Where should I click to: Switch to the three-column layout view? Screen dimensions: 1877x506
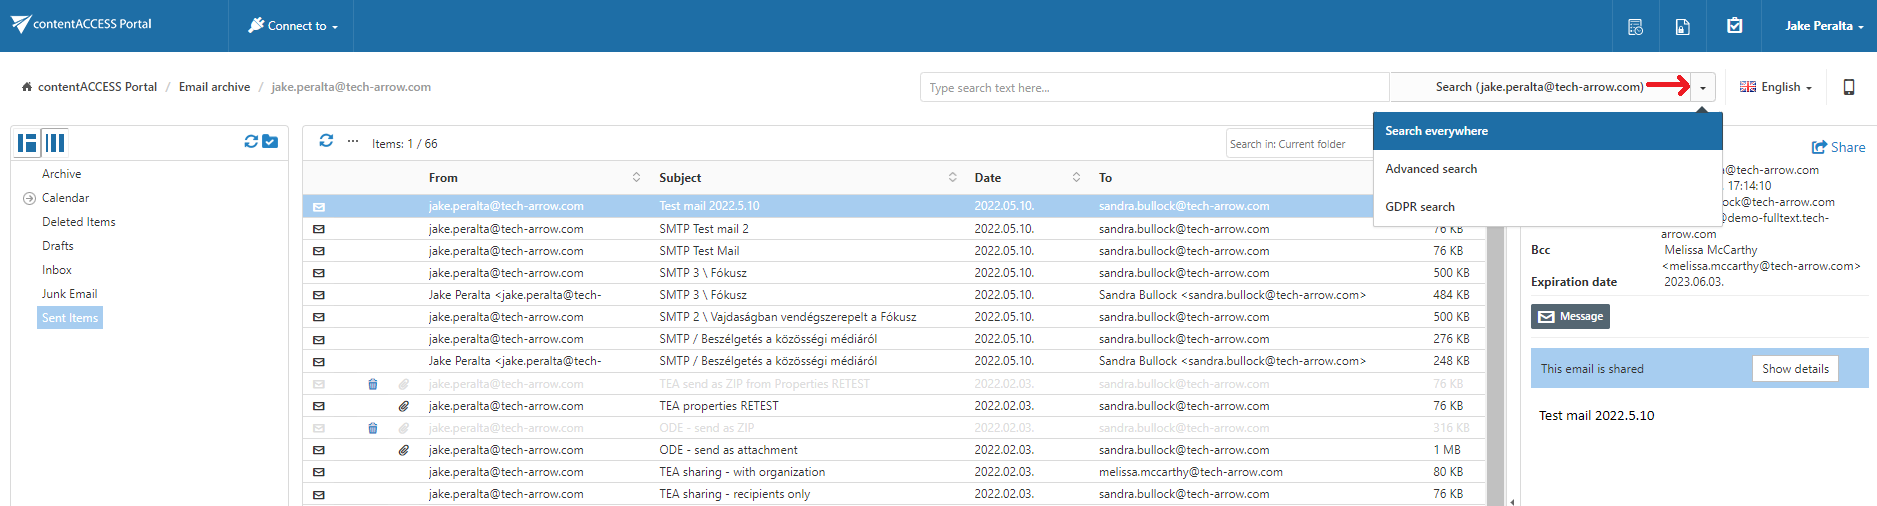[56, 143]
